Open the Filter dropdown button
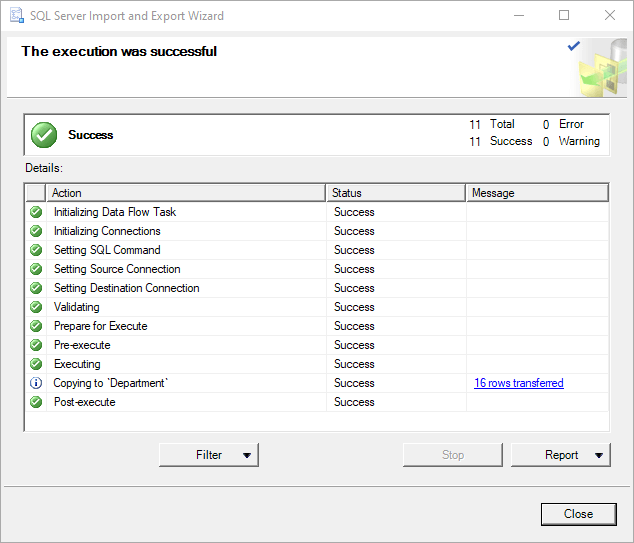This screenshot has height=543, width=634. [x=209, y=455]
